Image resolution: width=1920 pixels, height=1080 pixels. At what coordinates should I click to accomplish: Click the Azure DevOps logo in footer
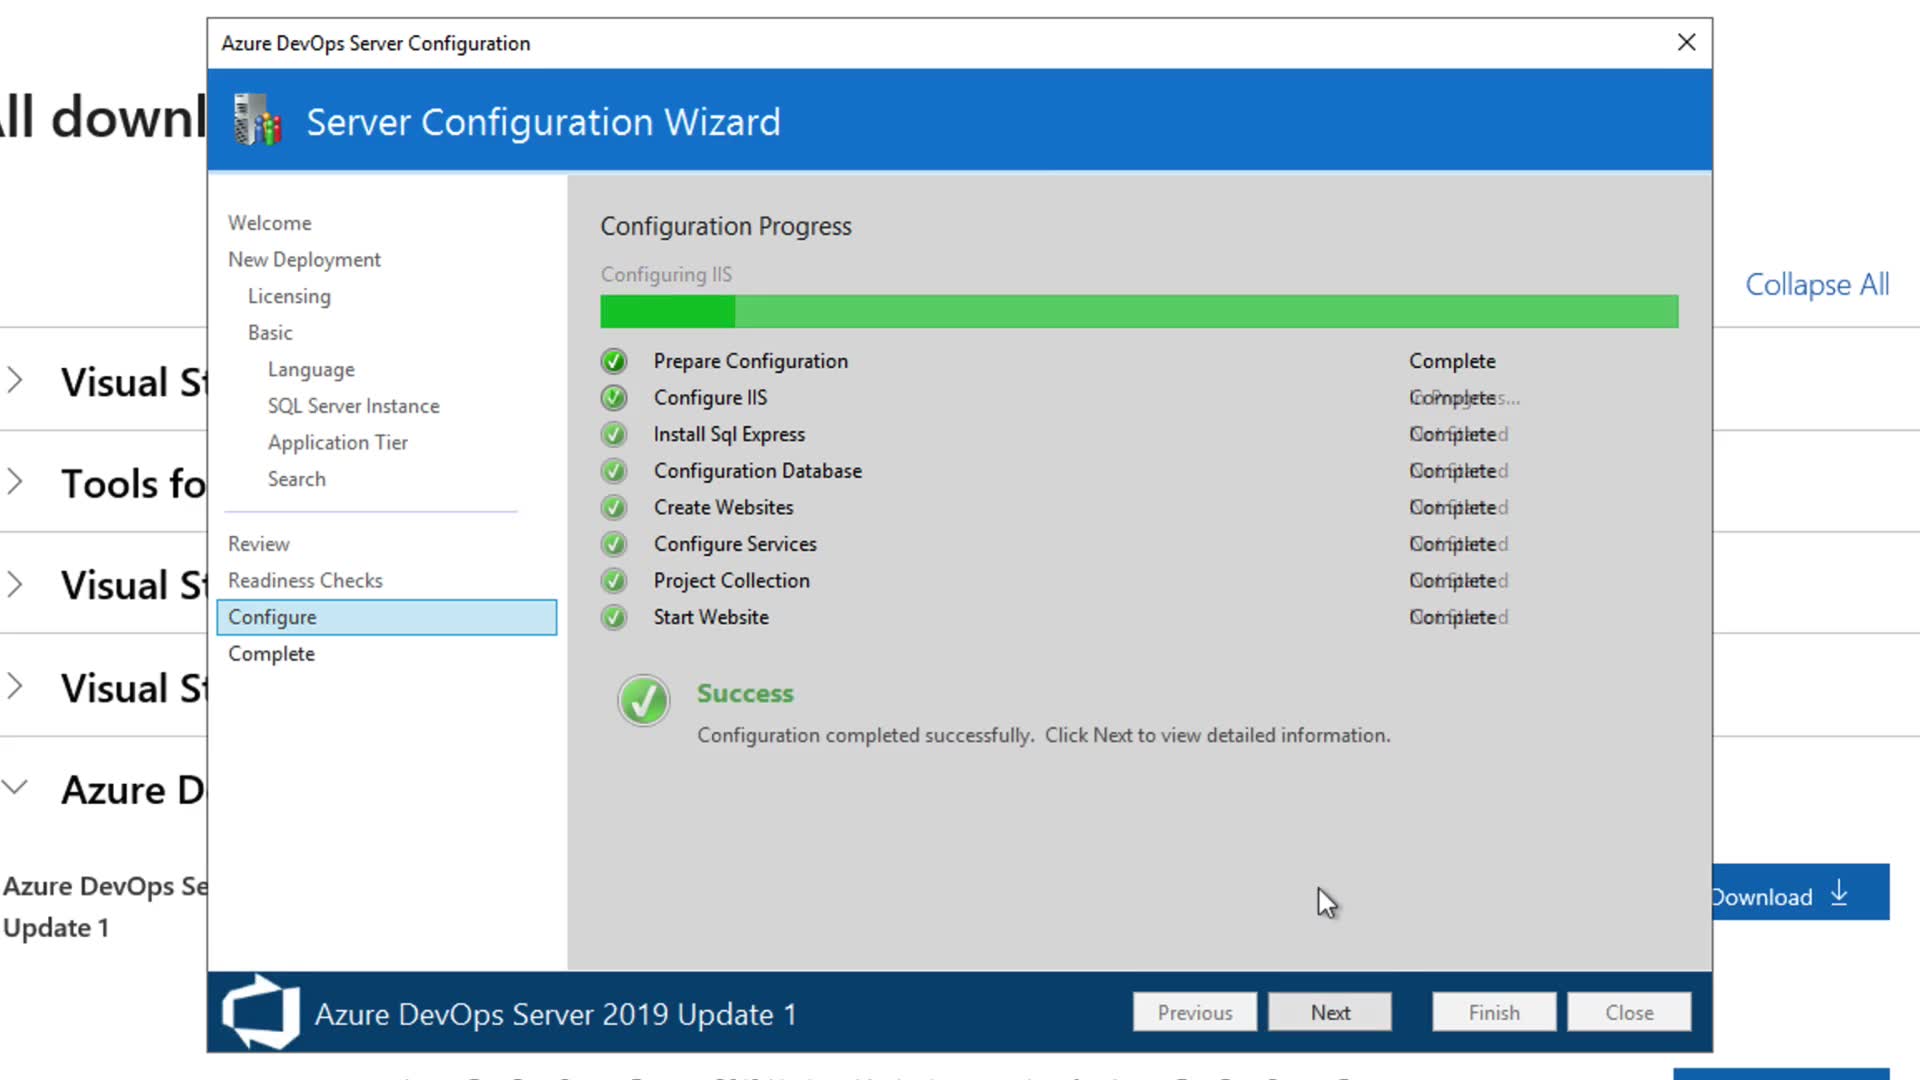261,1012
